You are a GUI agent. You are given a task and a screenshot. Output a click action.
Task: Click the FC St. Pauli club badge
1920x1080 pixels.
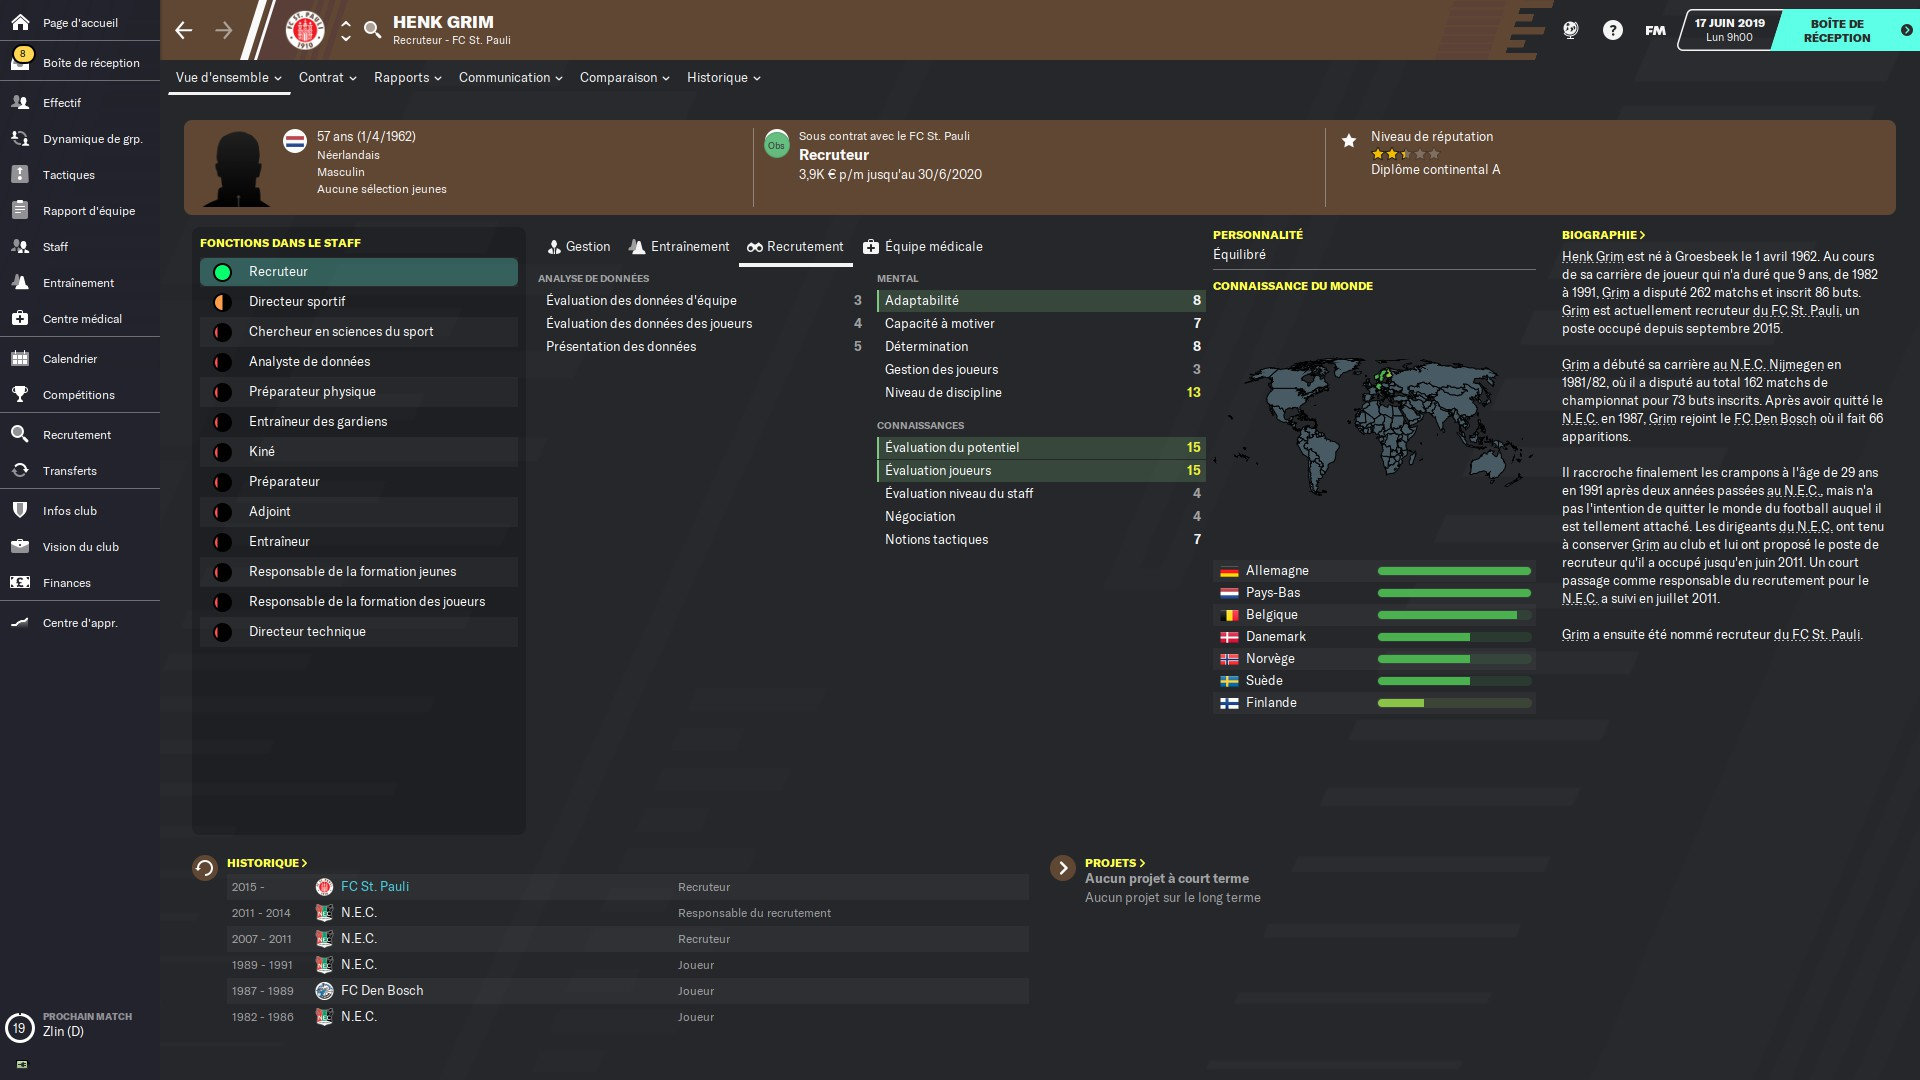click(305, 30)
